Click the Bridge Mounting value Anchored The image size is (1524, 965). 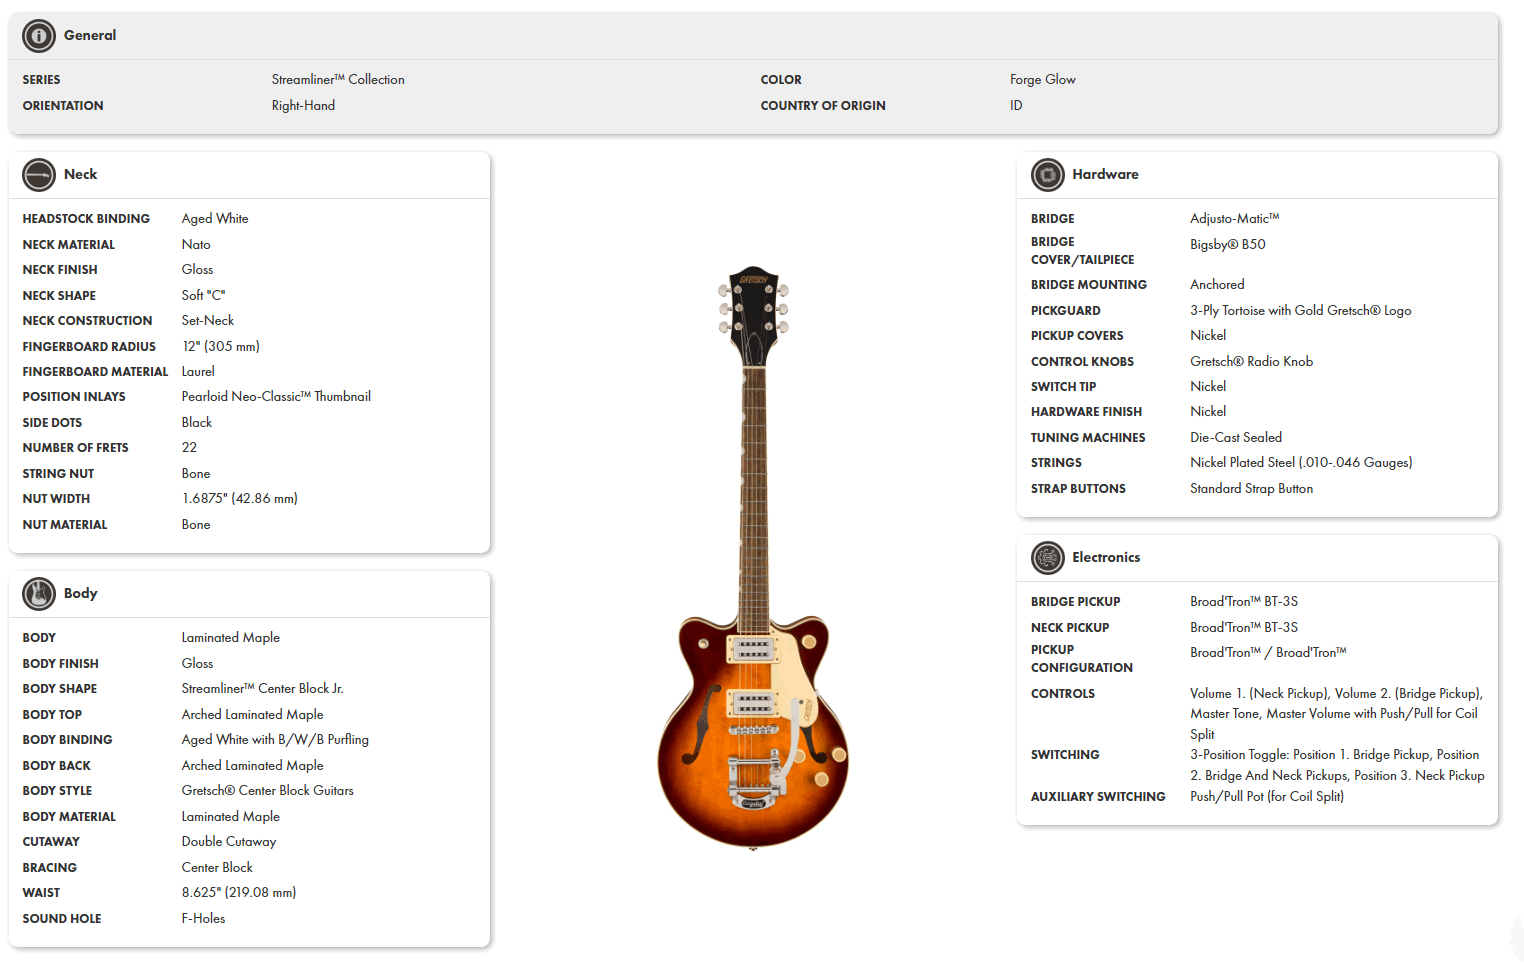tap(1217, 284)
